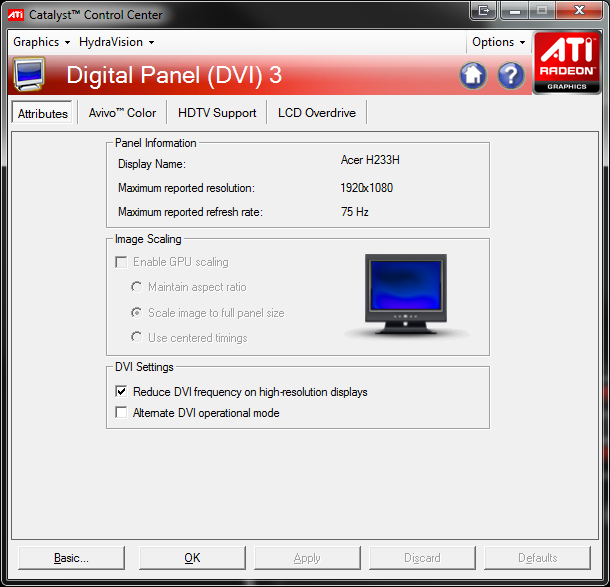This screenshot has height=587, width=610.
Task: Open the Options dropdown menu
Action: (x=498, y=42)
